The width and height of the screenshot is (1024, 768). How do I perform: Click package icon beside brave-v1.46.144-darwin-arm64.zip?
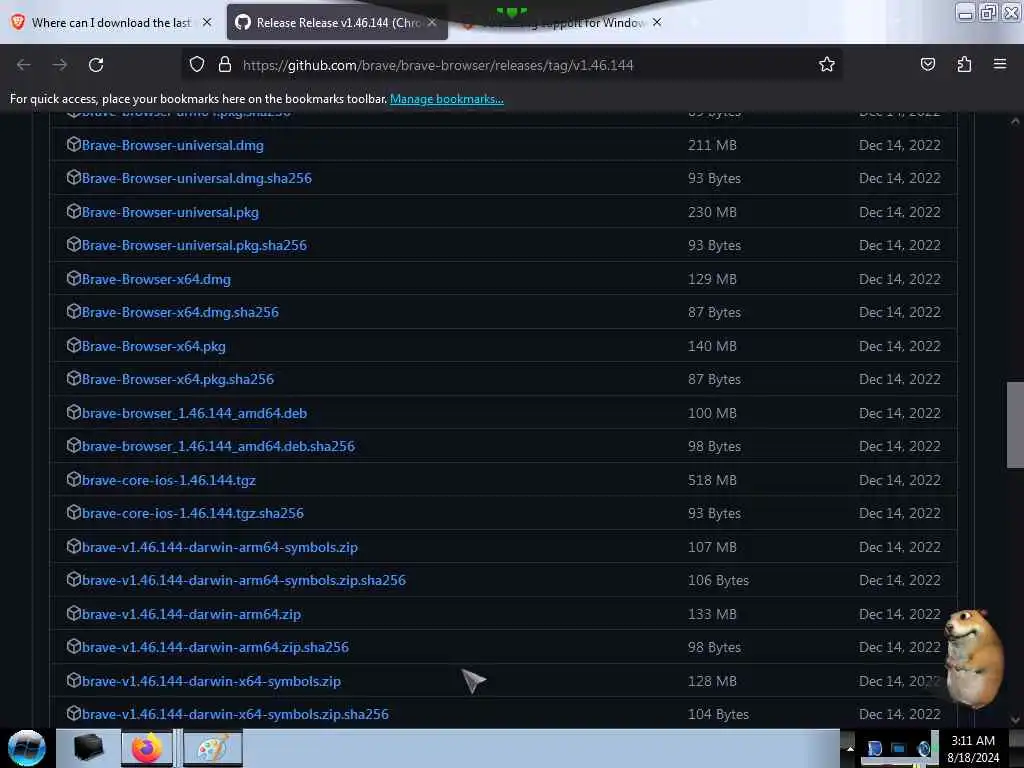tap(74, 613)
